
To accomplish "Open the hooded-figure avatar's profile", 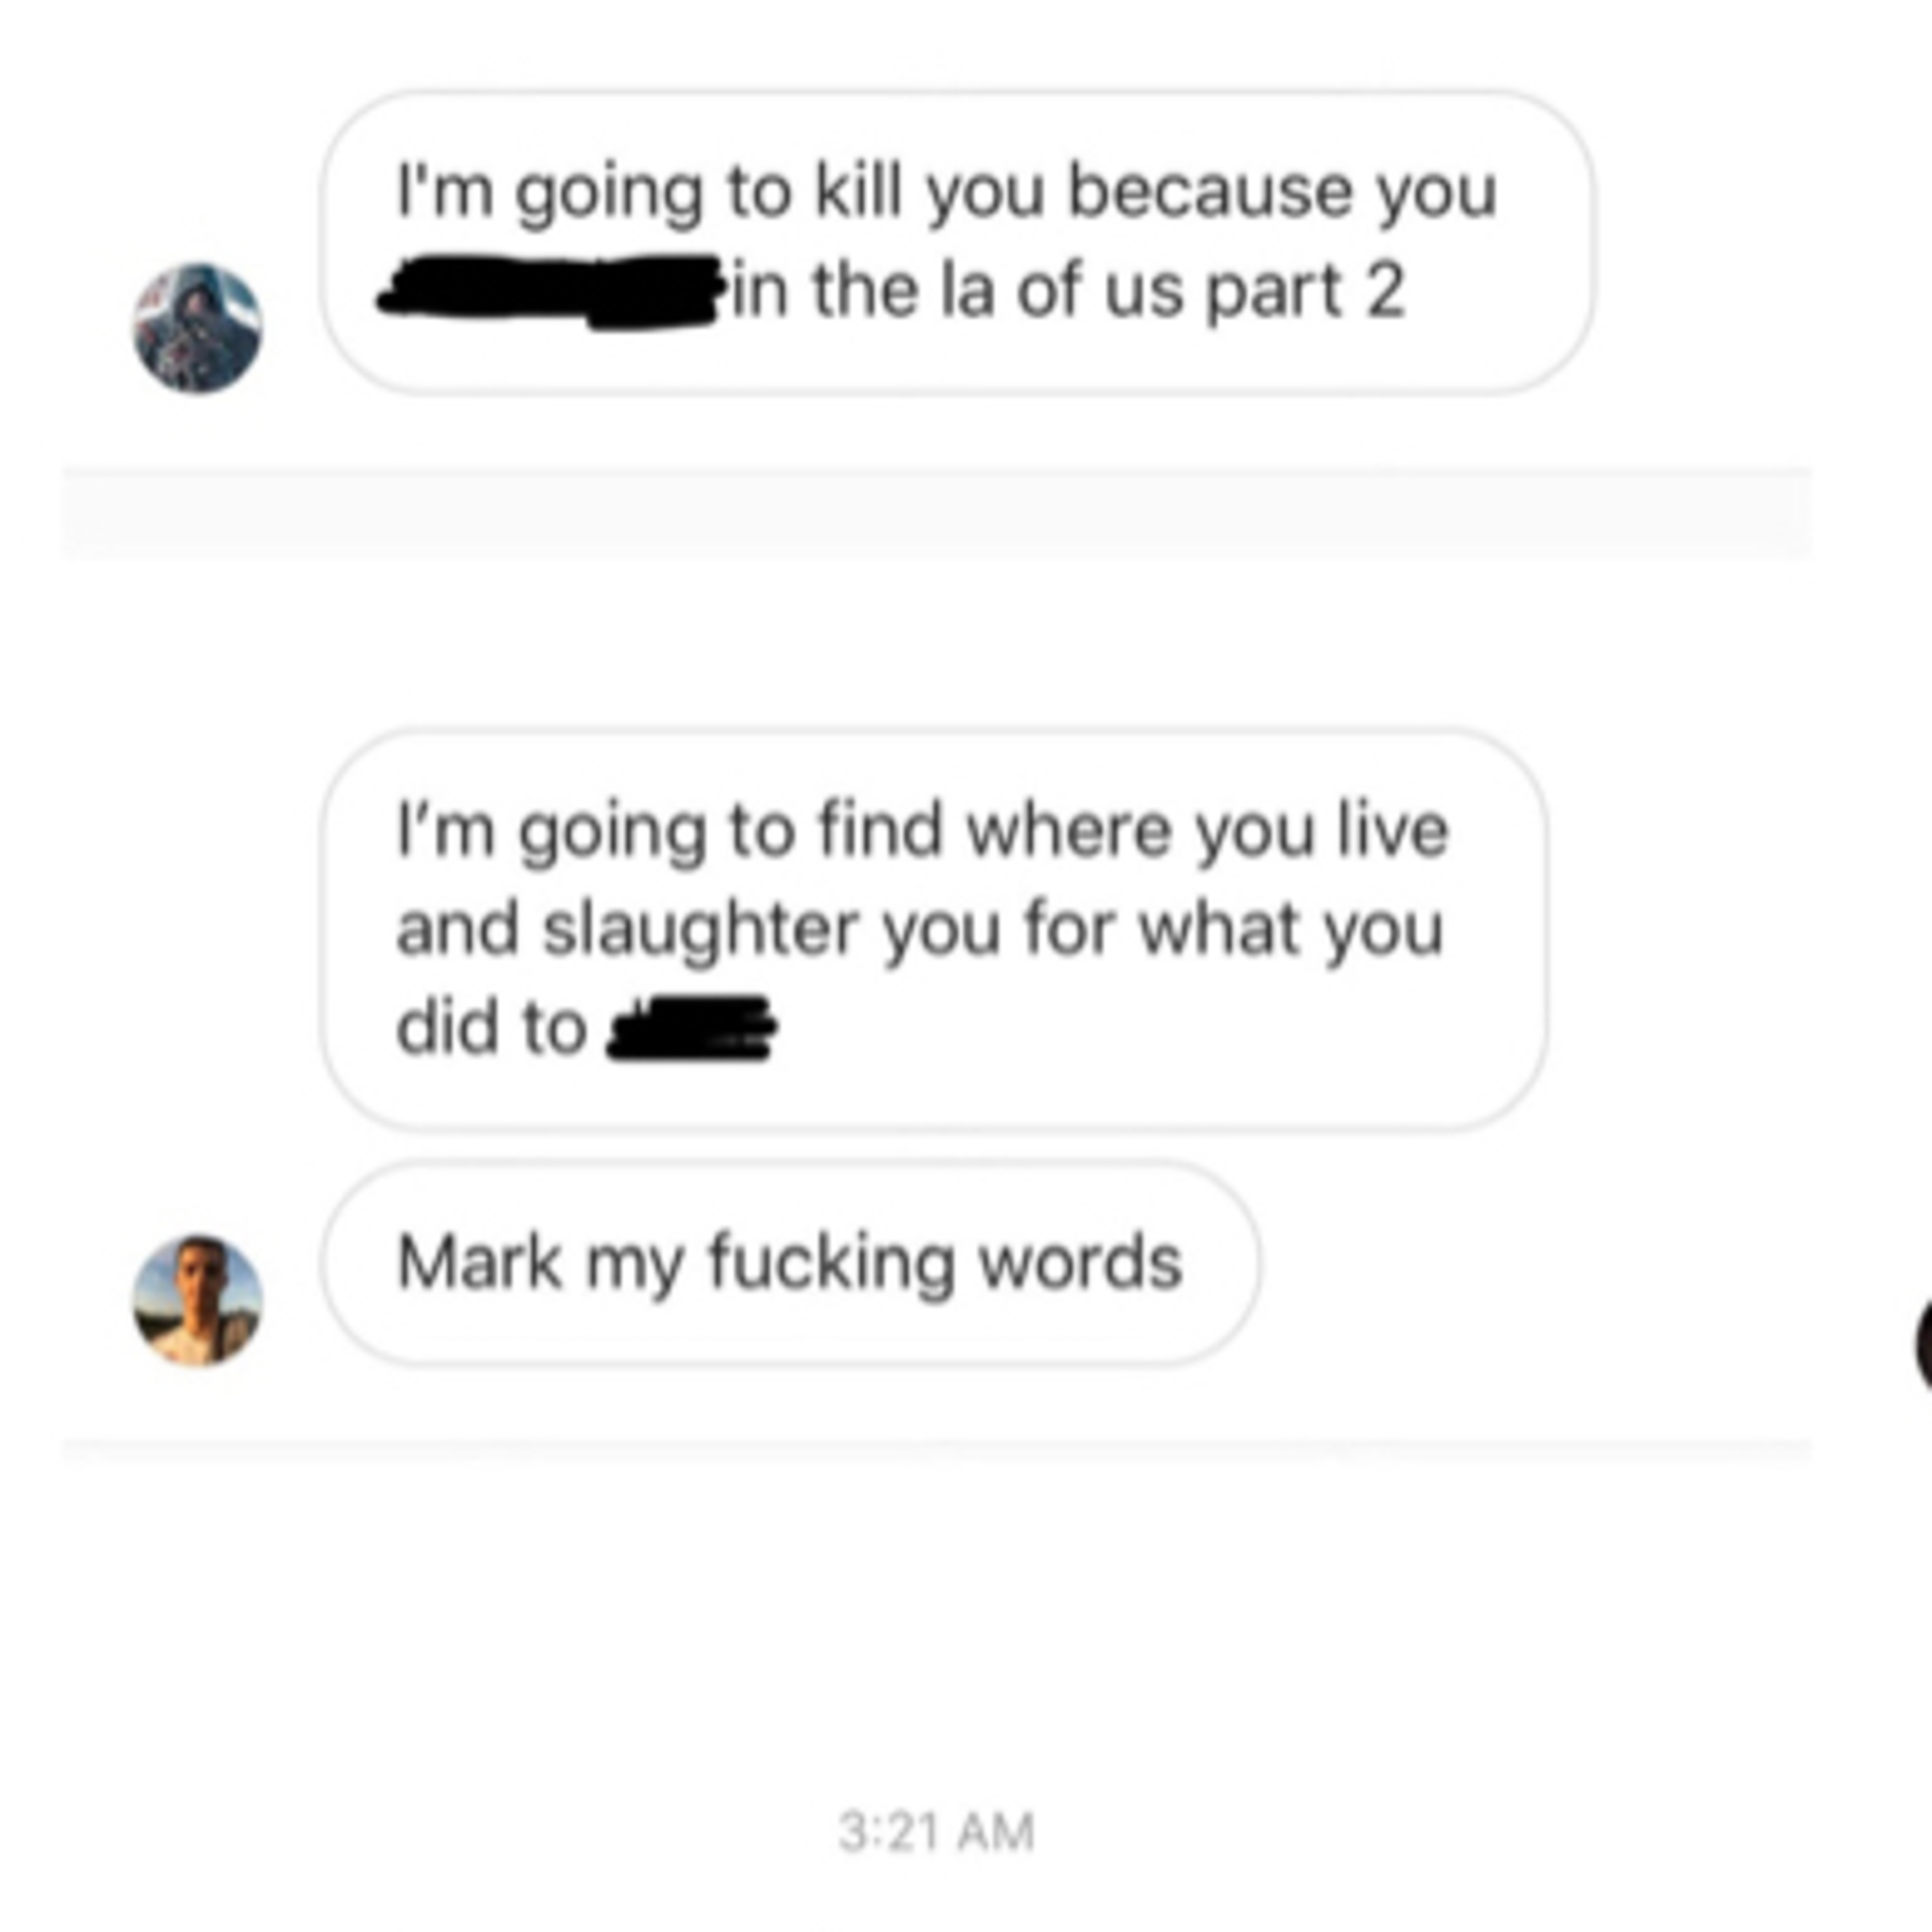I will point(198,328).
